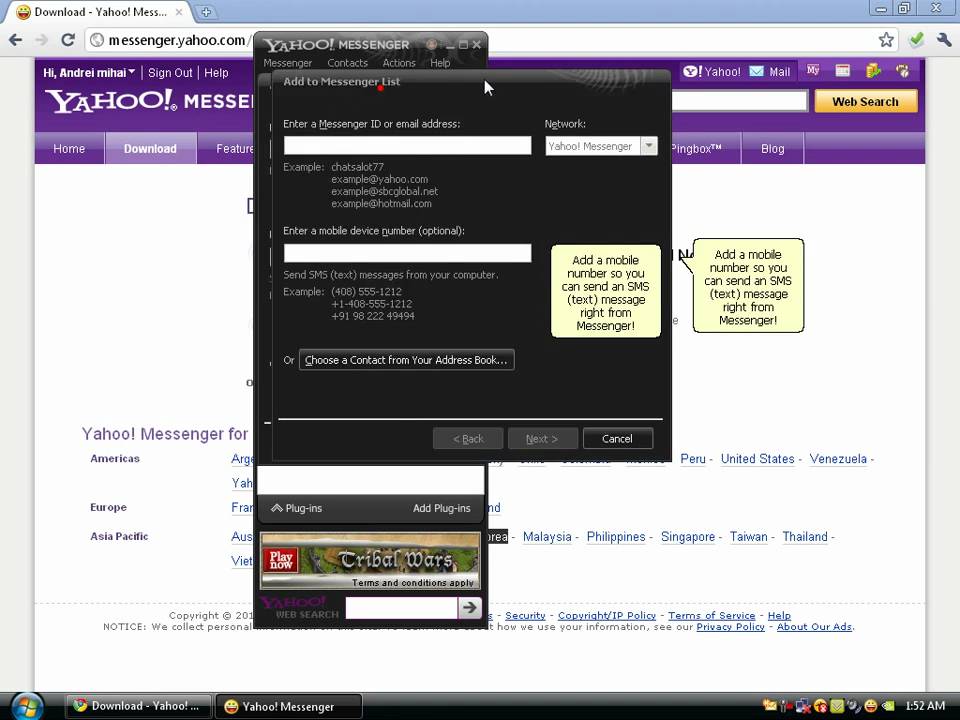This screenshot has width=960, height=720.
Task: Open the Yahoo finance coins icon
Action: (873, 70)
